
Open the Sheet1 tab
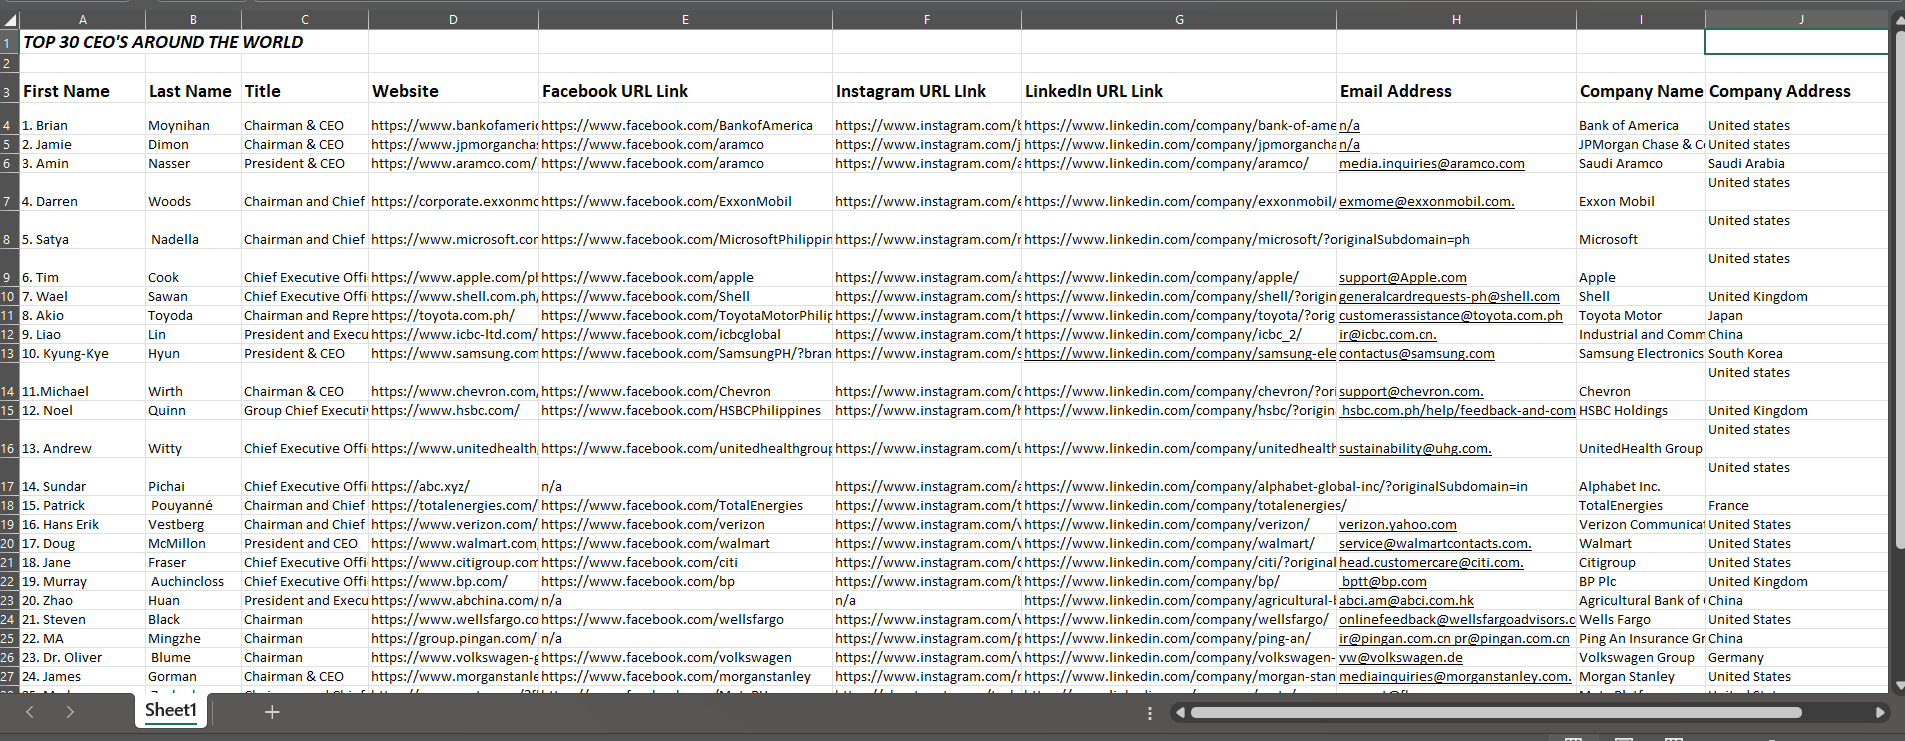click(x=171, y=710)
